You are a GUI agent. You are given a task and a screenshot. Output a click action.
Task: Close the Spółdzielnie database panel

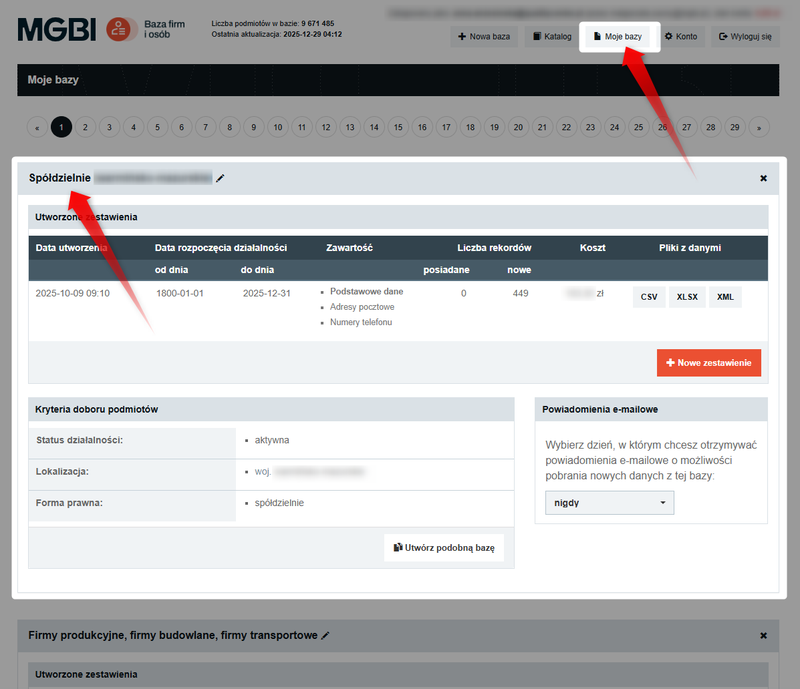pyautogui.click(x=763, y=178)
